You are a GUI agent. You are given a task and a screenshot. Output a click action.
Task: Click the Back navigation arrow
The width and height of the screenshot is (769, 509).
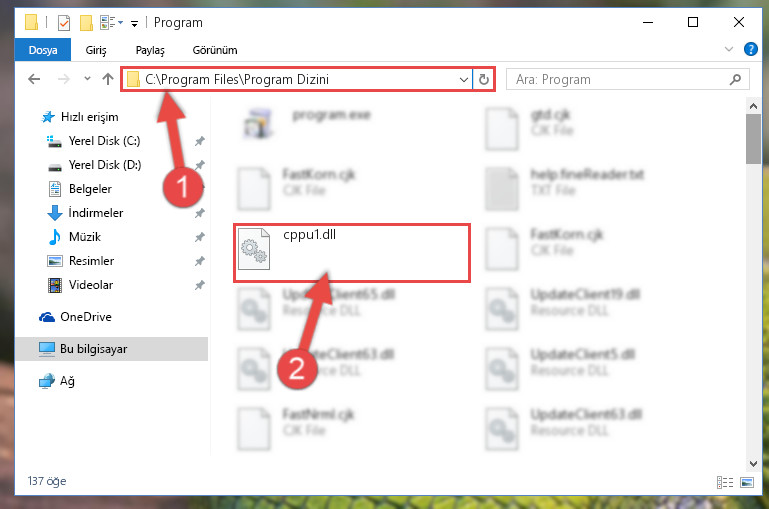pyautogui.click(x=34, y=79)
